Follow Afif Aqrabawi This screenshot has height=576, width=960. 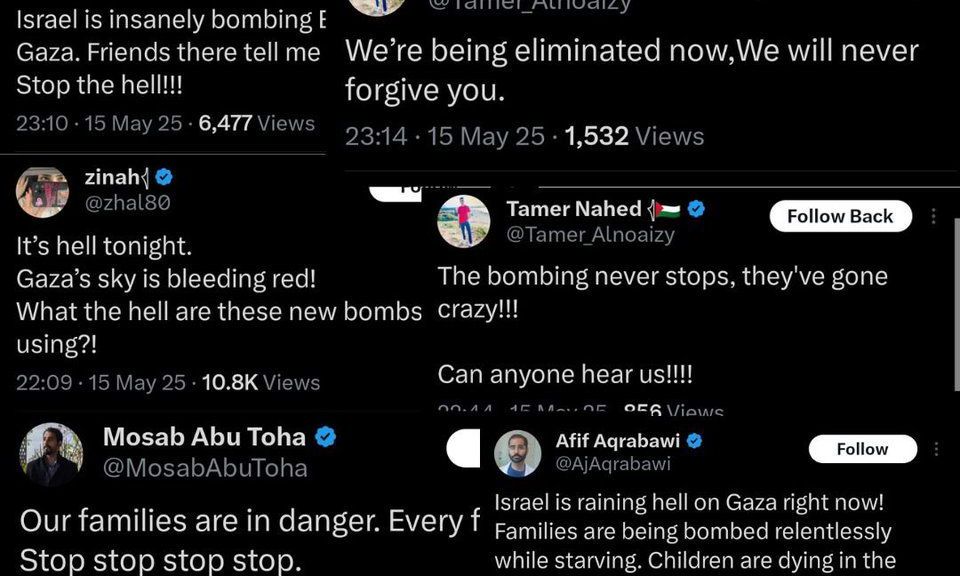coord(862,449)
